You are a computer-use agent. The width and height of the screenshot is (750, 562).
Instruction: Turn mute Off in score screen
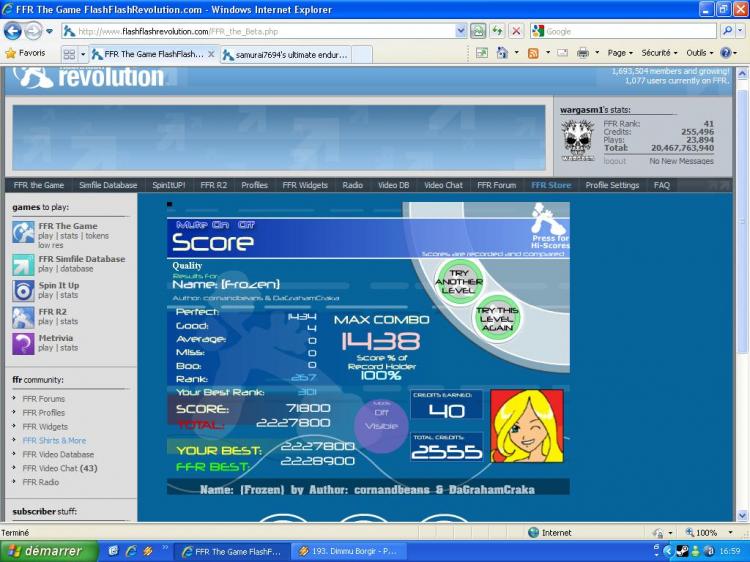click(246, 225)
